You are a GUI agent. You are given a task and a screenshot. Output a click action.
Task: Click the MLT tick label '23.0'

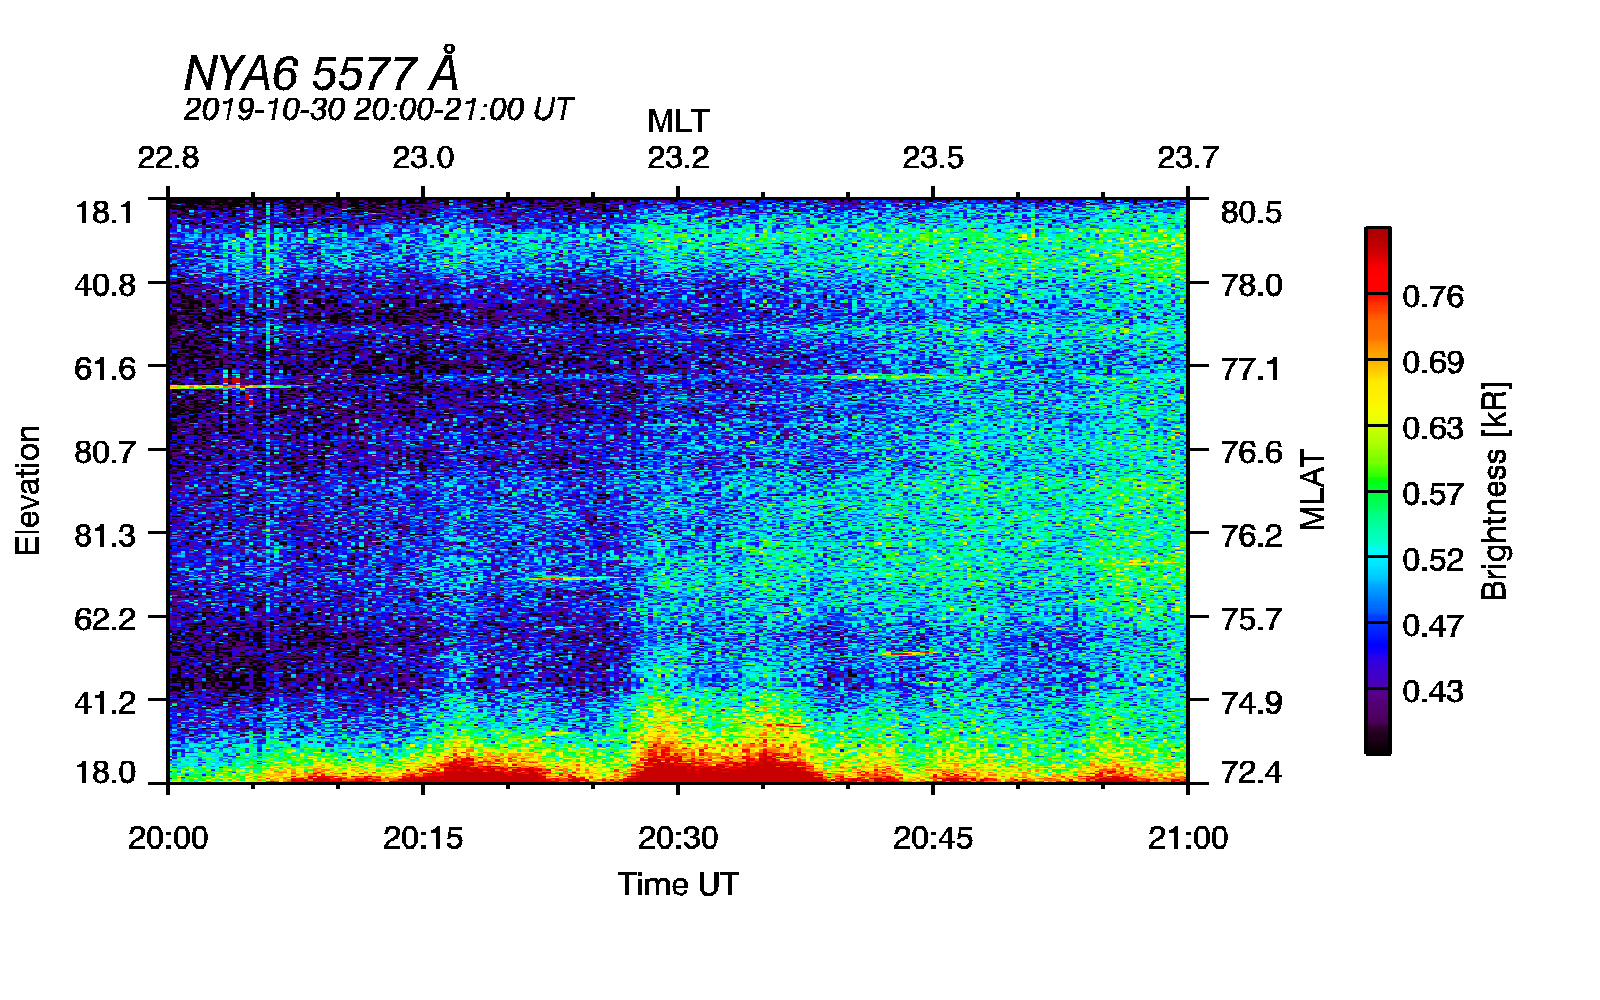coord(423,158)
